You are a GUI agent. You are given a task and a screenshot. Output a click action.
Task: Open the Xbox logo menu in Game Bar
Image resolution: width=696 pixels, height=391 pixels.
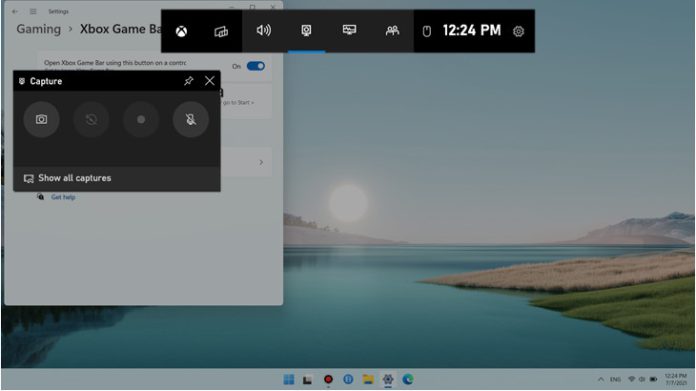(181, 31)
